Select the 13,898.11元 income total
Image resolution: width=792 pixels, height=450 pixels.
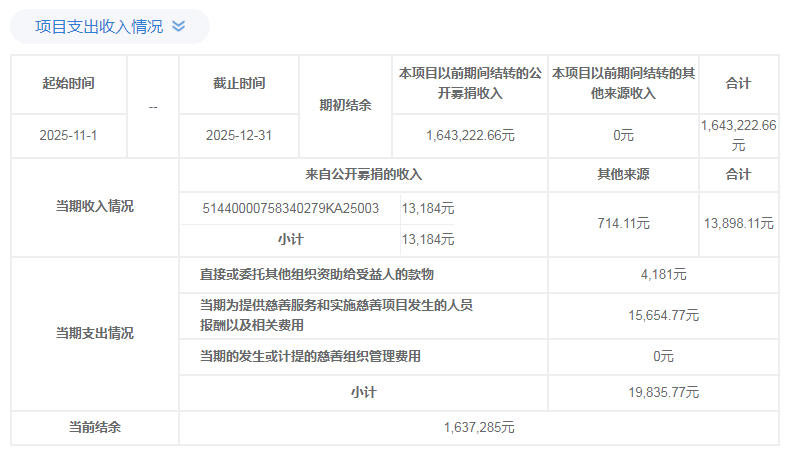738,223
